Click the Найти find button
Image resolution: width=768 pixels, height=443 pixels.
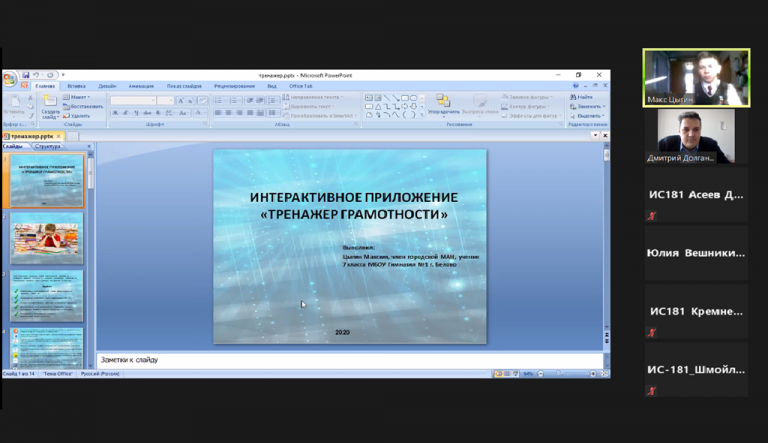[x=581, y=97]
